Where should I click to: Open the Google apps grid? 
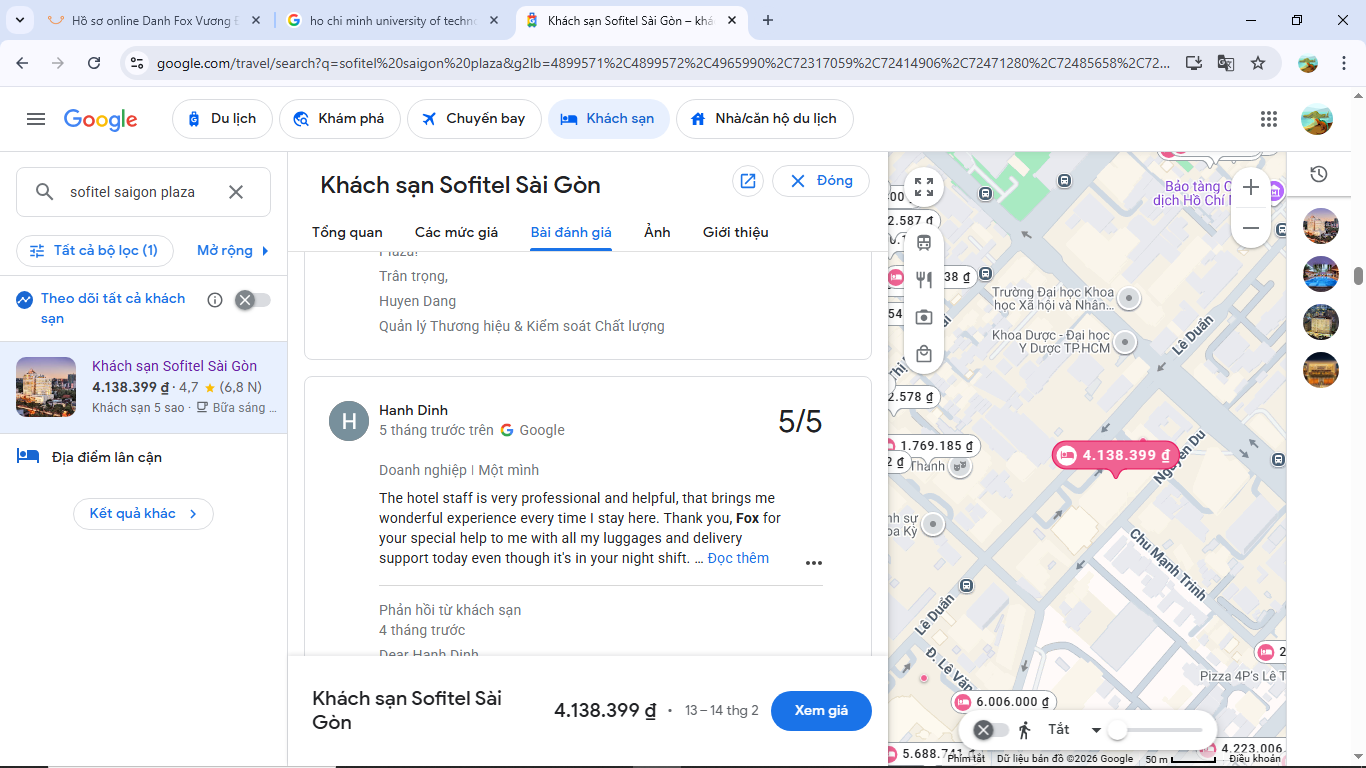pos(1269,119)
